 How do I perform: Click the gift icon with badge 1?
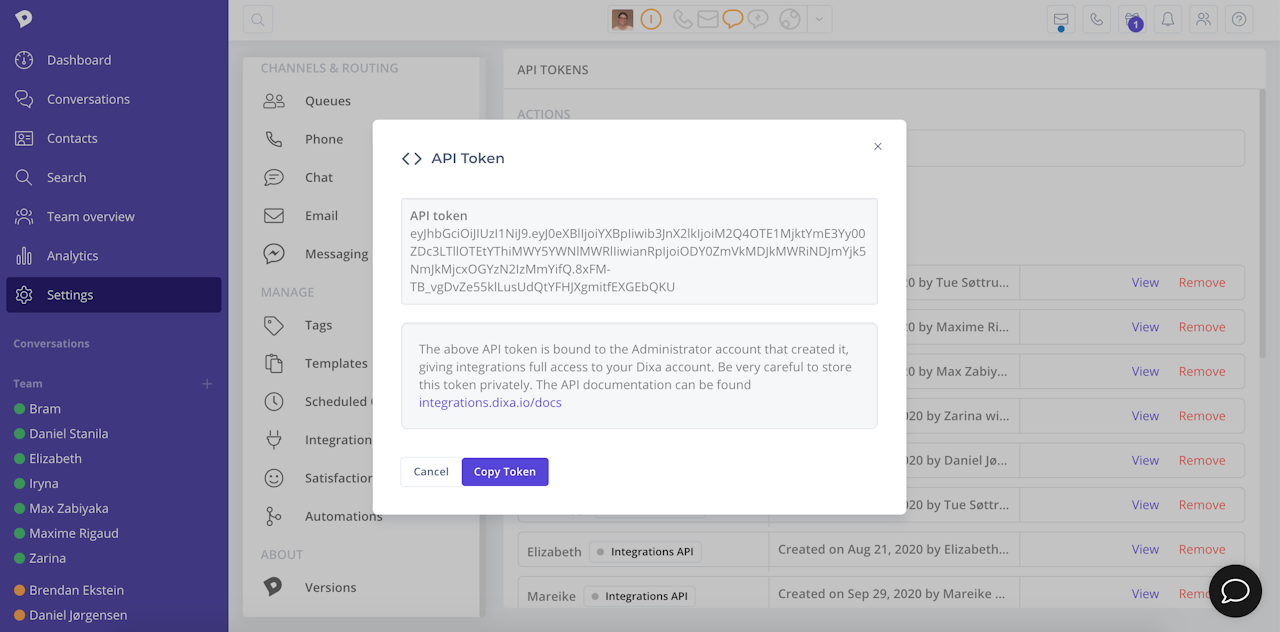pyautogui.click(x=1132, y=19)
